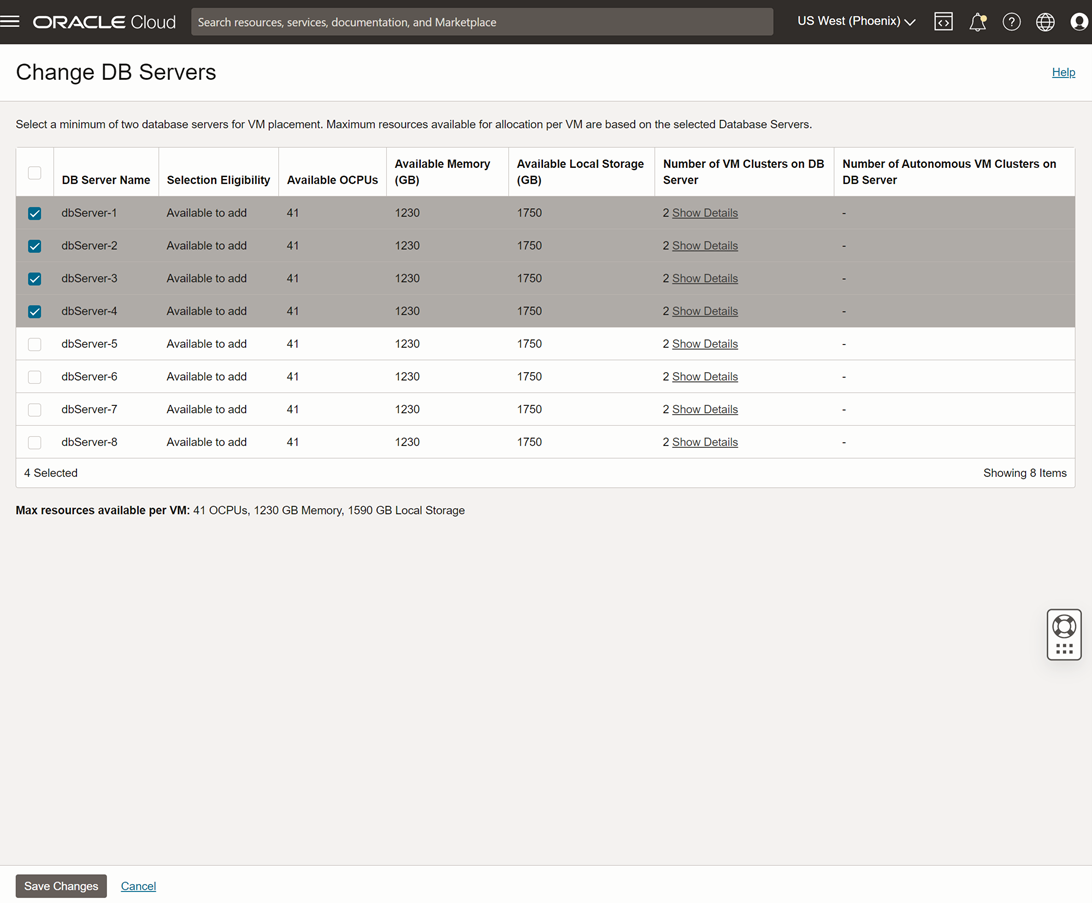
Task: Open the floating support lifebuoy widget
Action: (1064, 627)
